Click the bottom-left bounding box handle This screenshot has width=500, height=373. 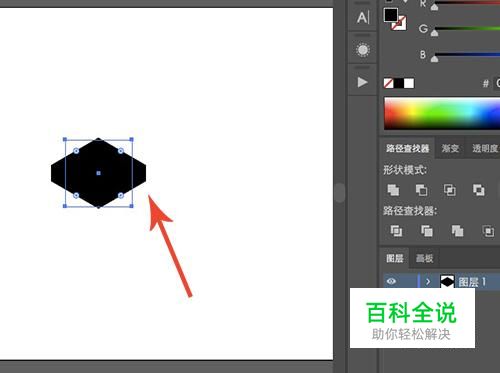pyautogui.click(x=65, y=206)
